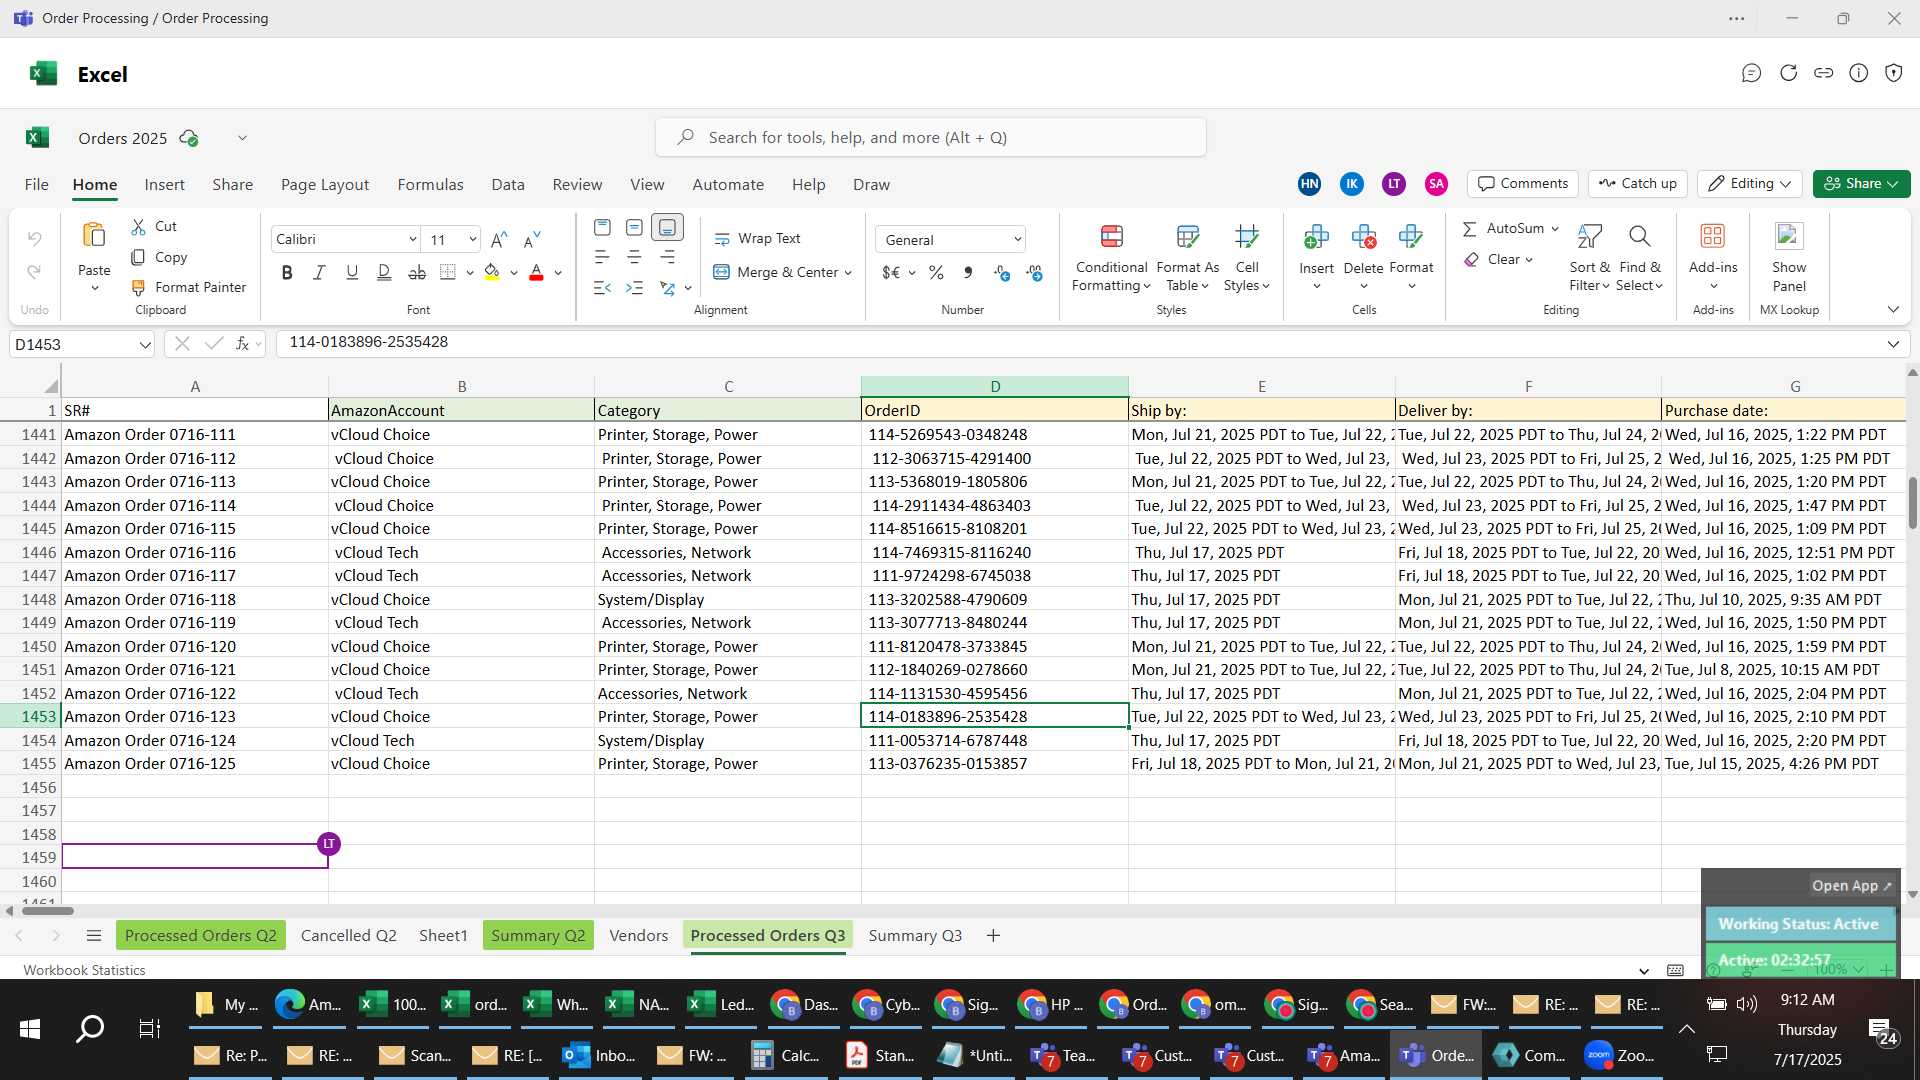This screenshot has width=1920, height=1080.
Task: Activate the Format Painter brush
Action: pyautogui.click(x=139, y=287)
